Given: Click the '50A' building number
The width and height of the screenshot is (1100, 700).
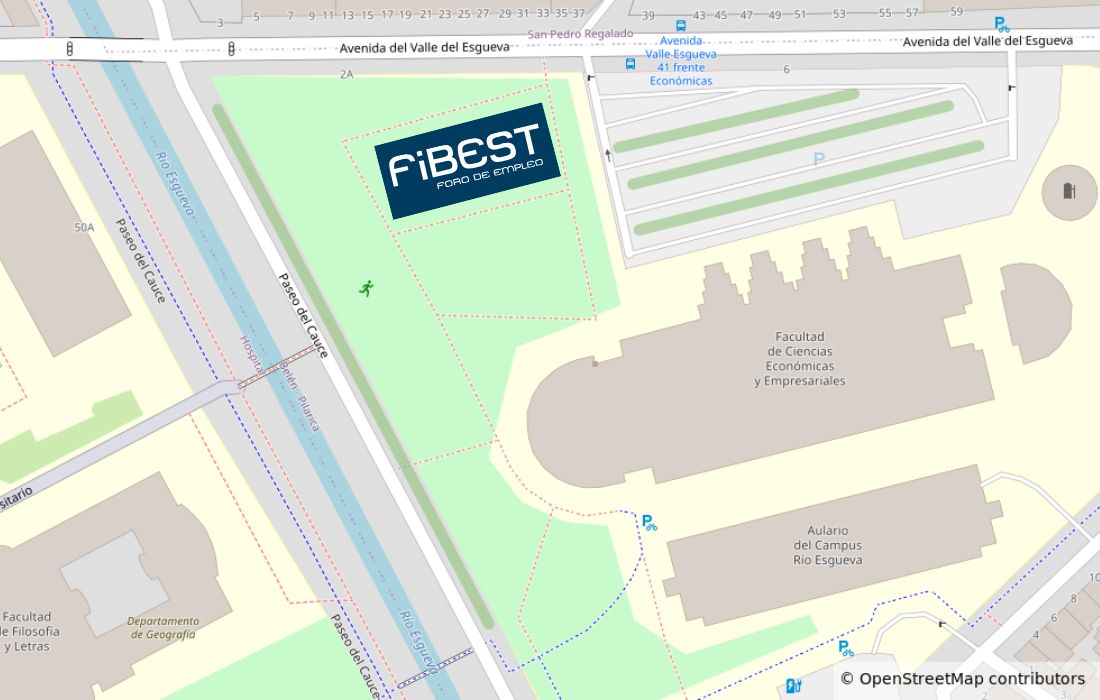Looking at the screenshot, I should (84, 227).
